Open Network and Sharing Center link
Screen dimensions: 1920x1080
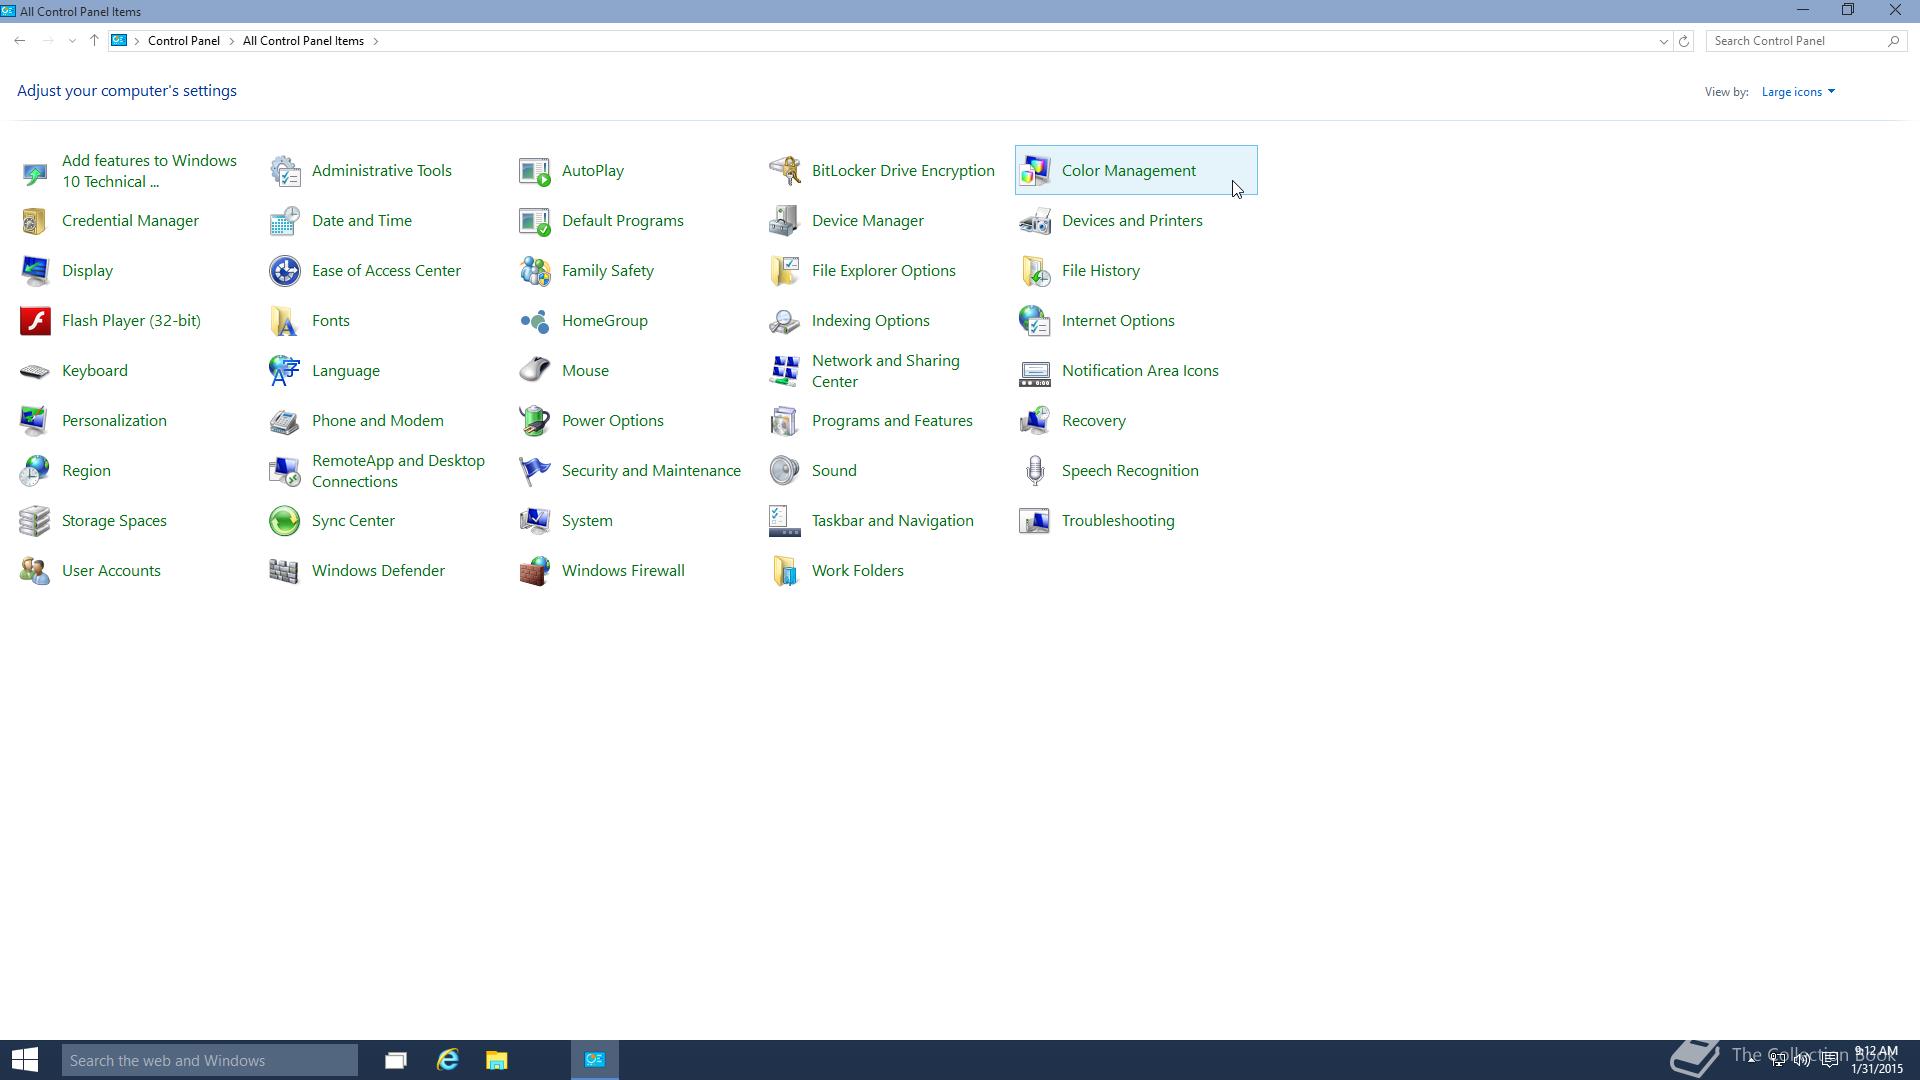885,371
